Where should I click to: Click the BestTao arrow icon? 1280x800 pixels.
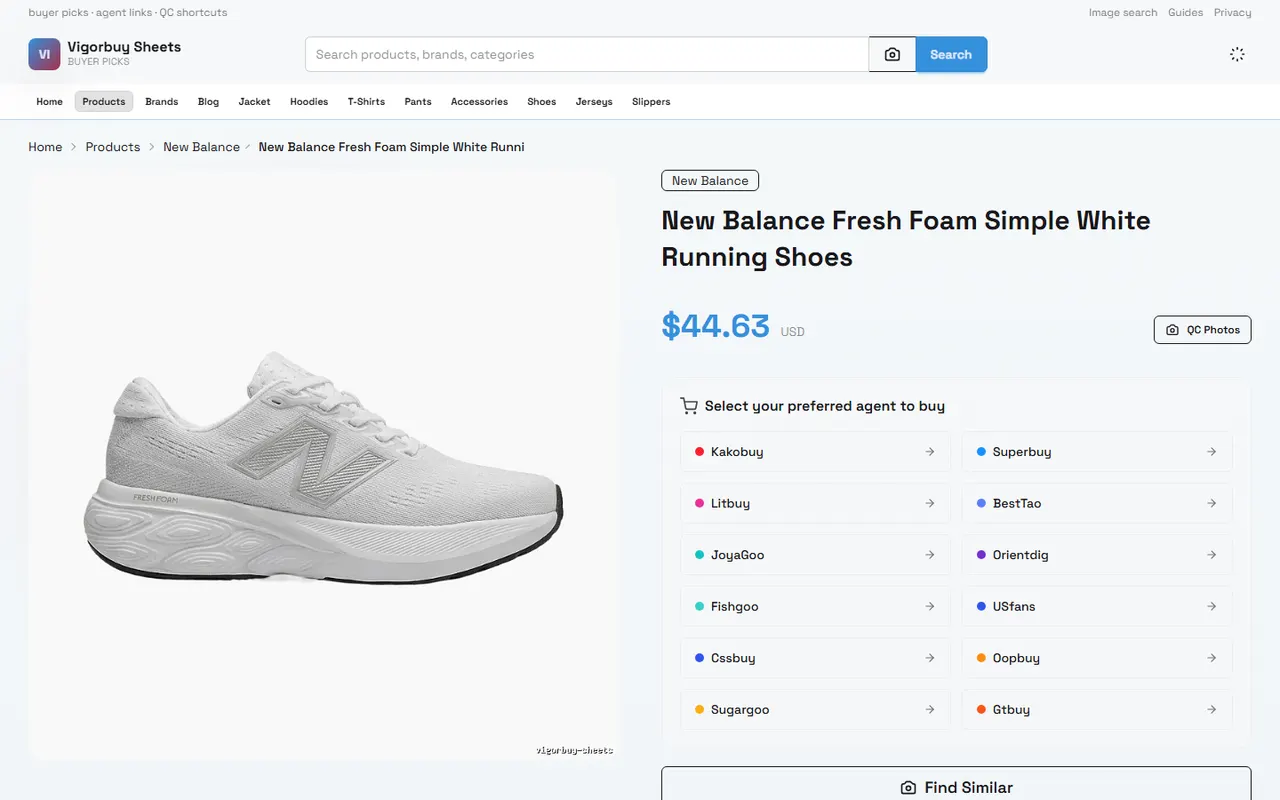point(1212,503)
